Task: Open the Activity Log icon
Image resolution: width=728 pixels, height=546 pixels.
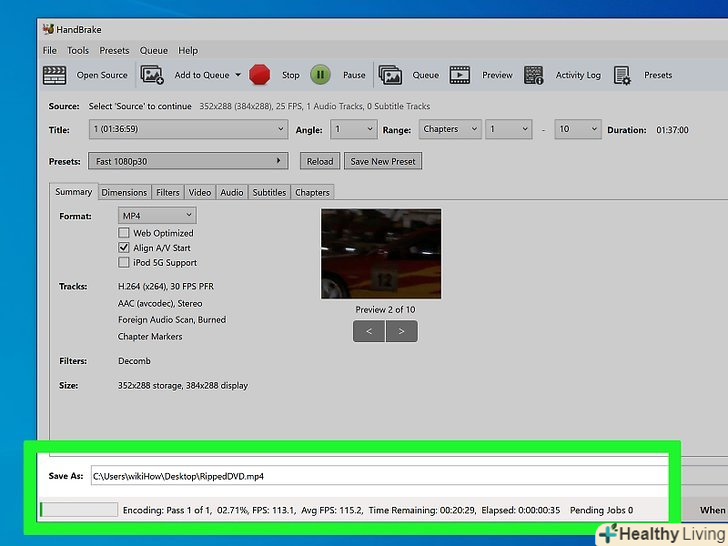Action: pos(534,75)
